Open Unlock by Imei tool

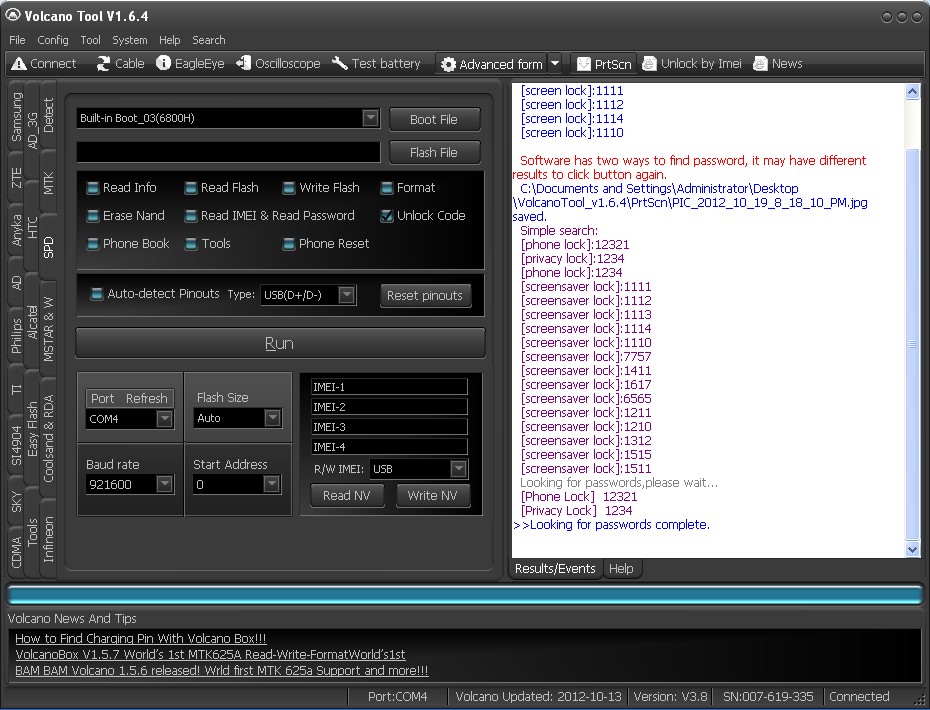692,63
